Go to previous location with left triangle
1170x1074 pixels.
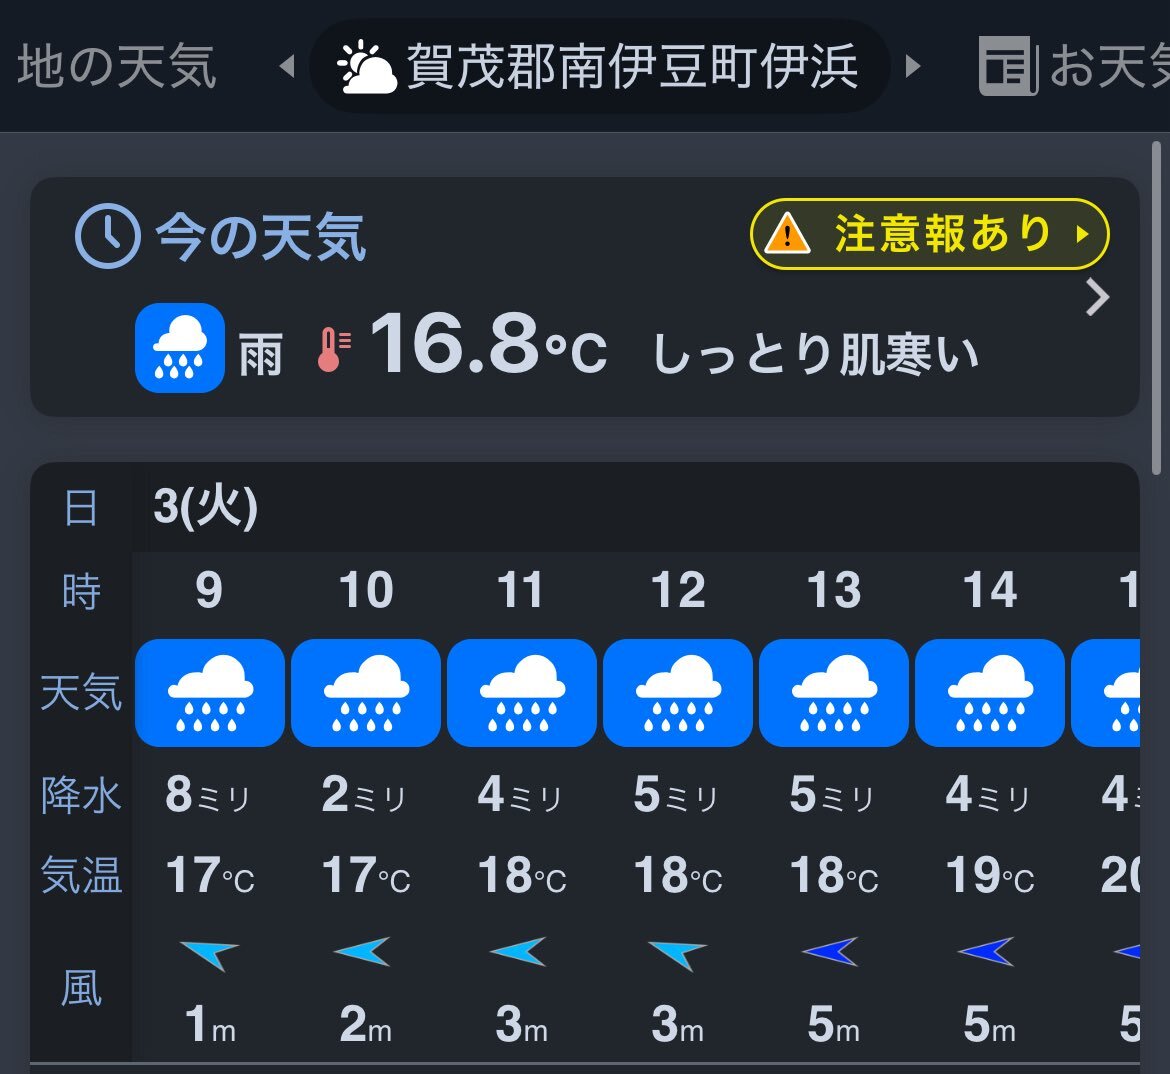point(287,66)
